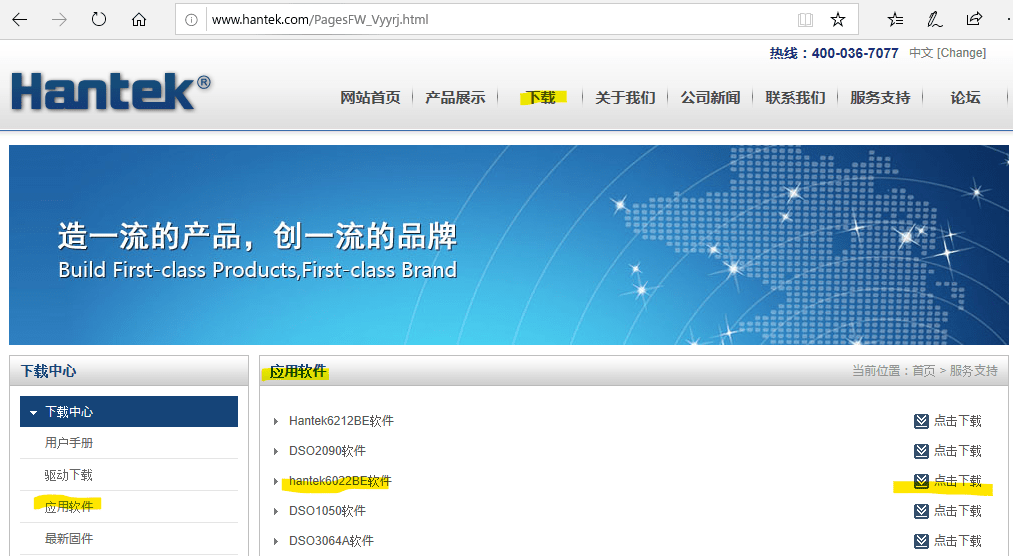Share this page via share icon

tap(974, 19)
